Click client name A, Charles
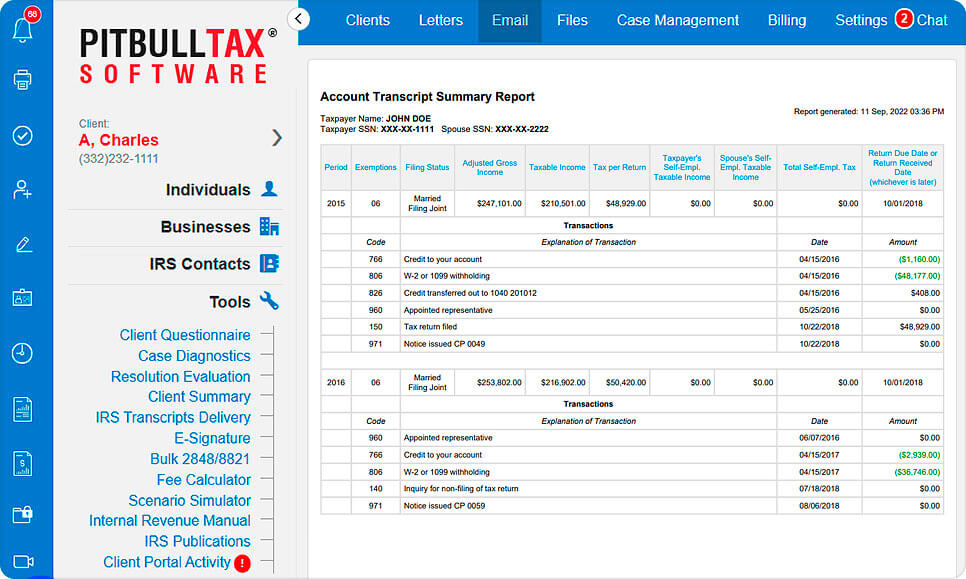The image size is (966, 579). coord(118,140)
